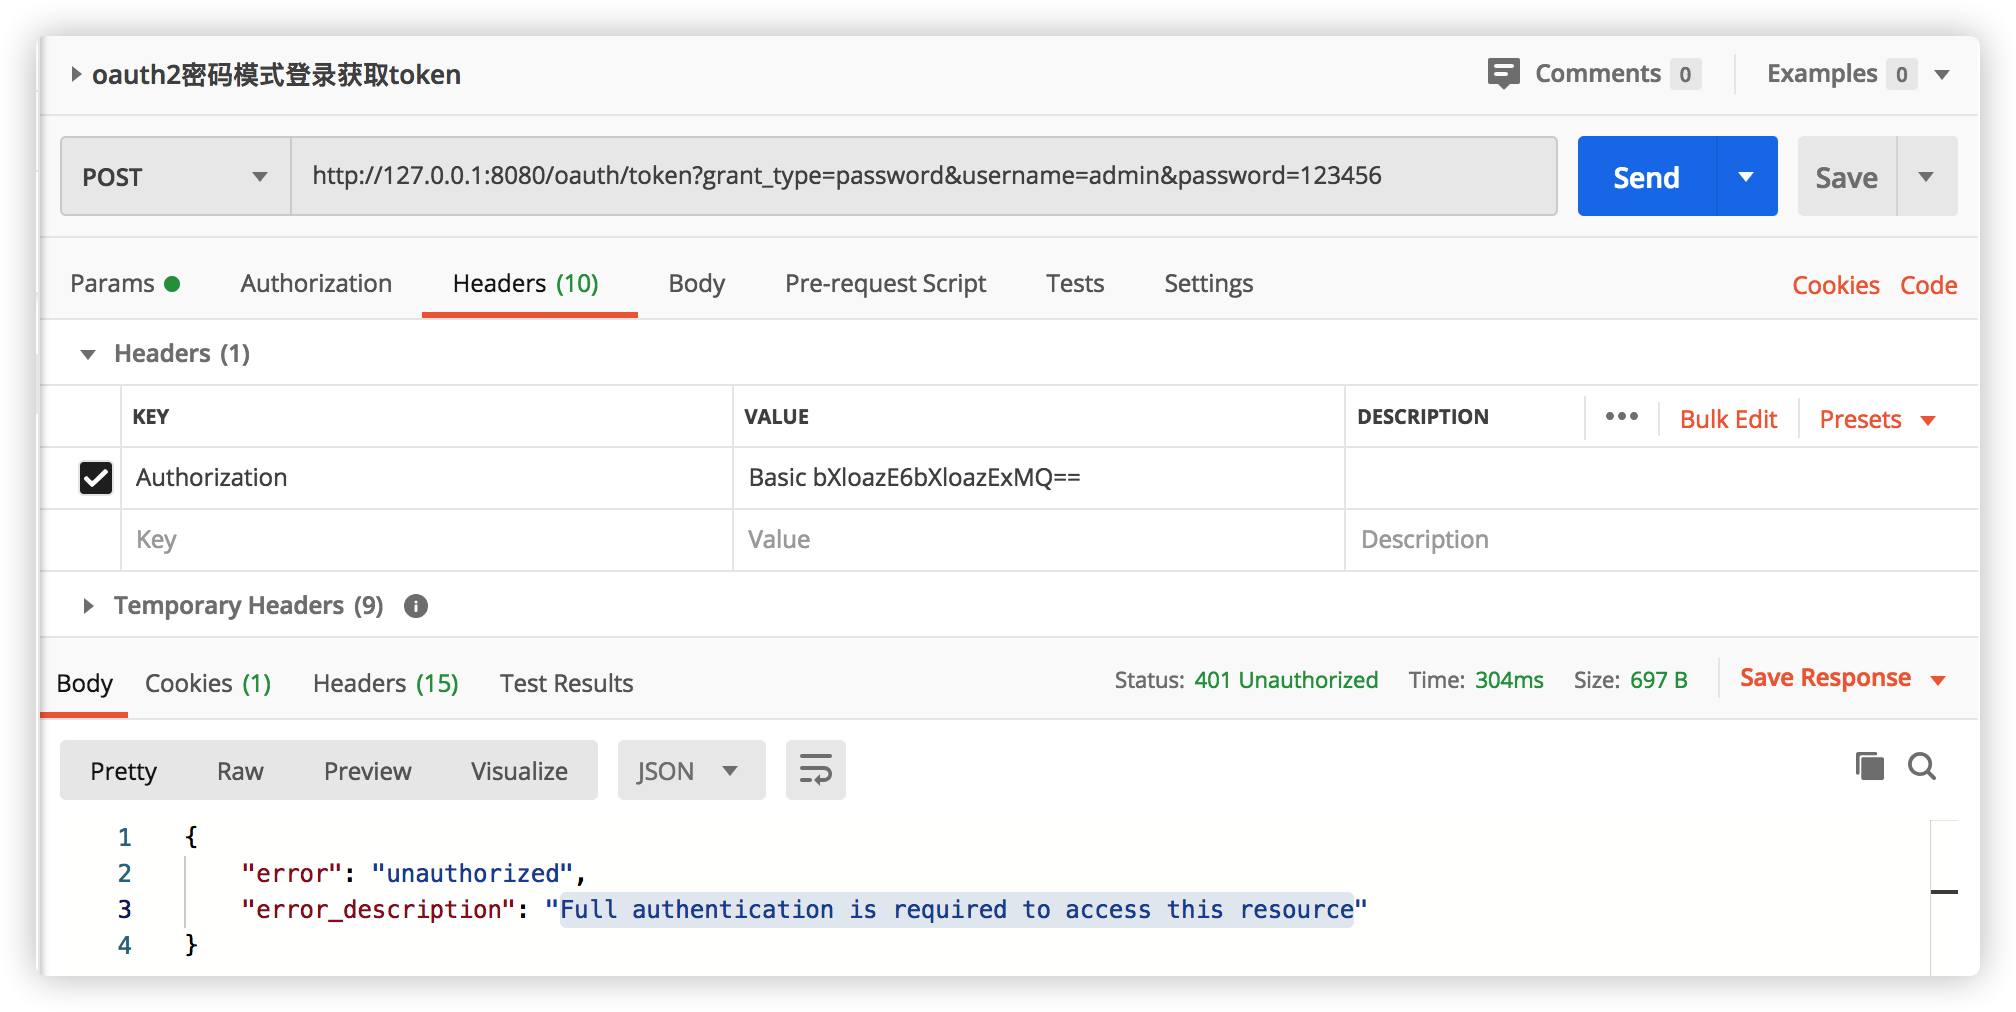Click Bulk Edit for headers
Viewport: 2016px width, 1012px height.
point(1727,420)
